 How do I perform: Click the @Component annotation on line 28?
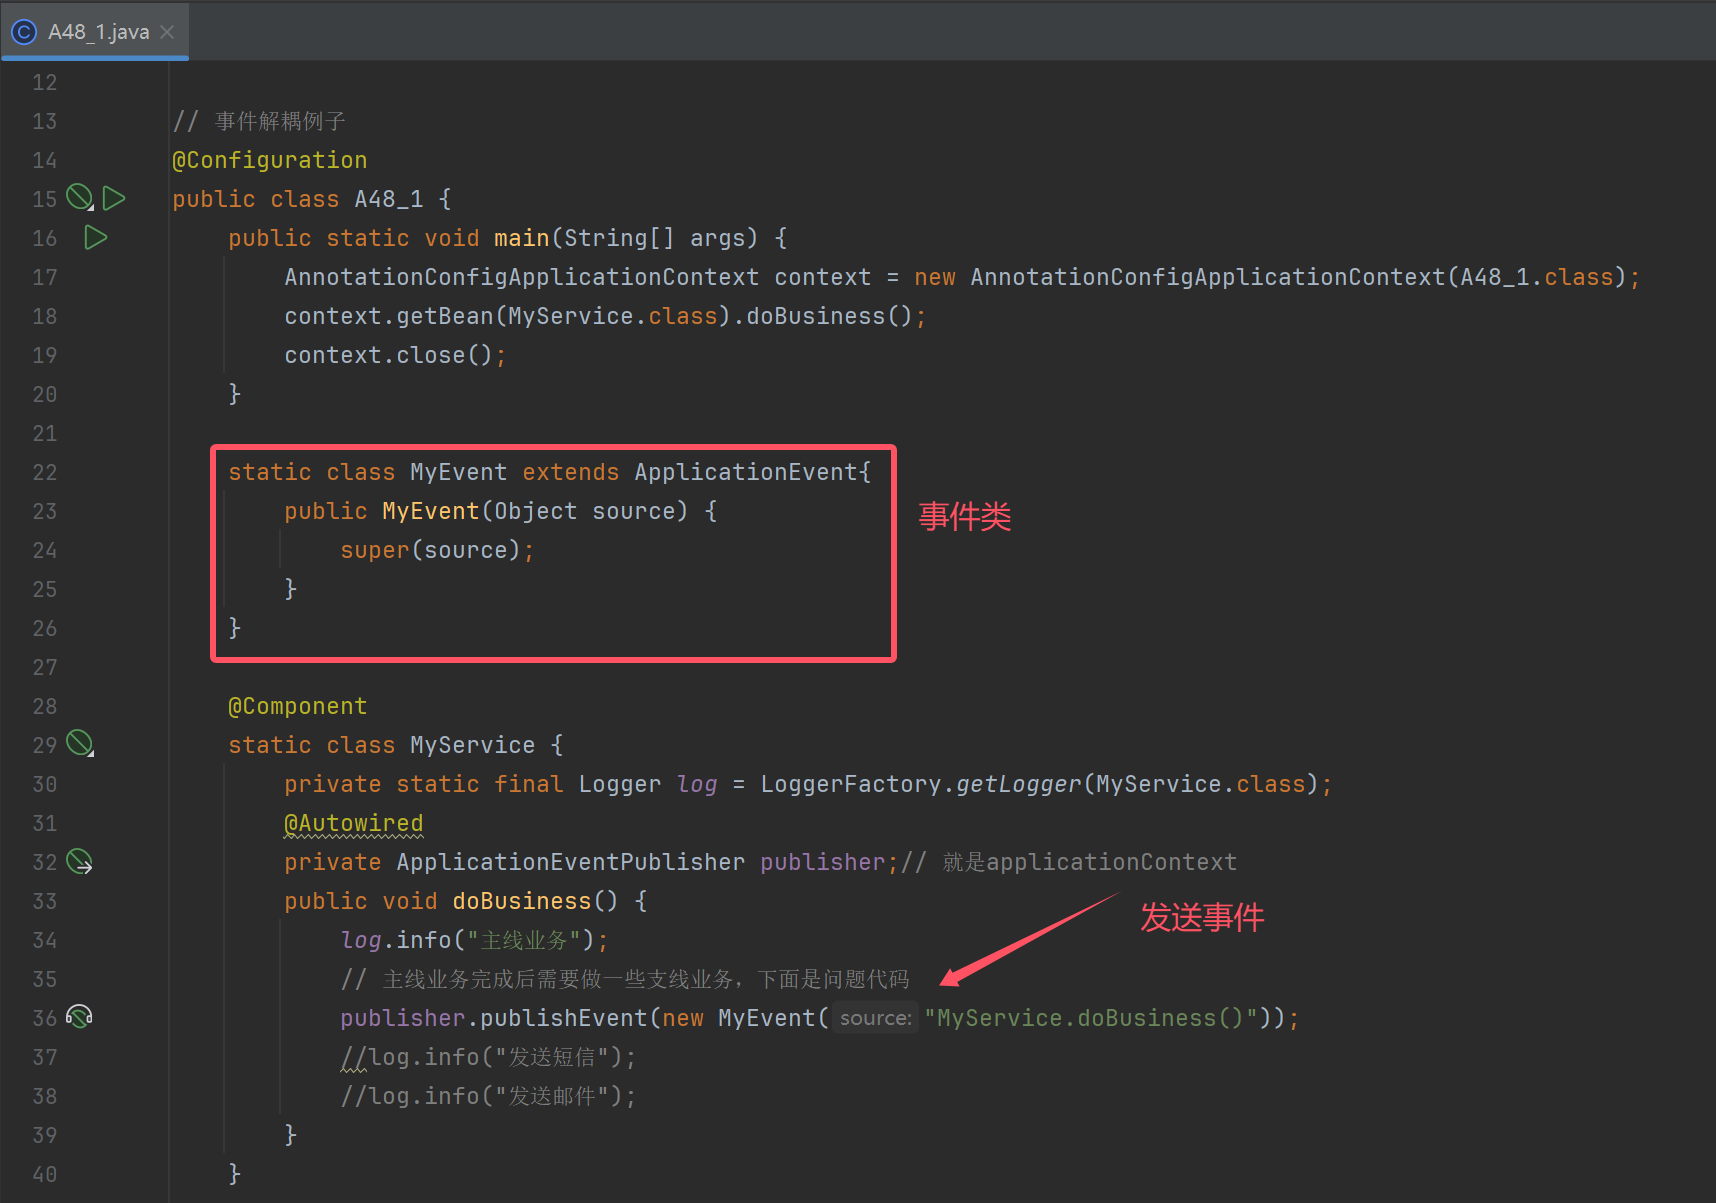click(298, 706)
